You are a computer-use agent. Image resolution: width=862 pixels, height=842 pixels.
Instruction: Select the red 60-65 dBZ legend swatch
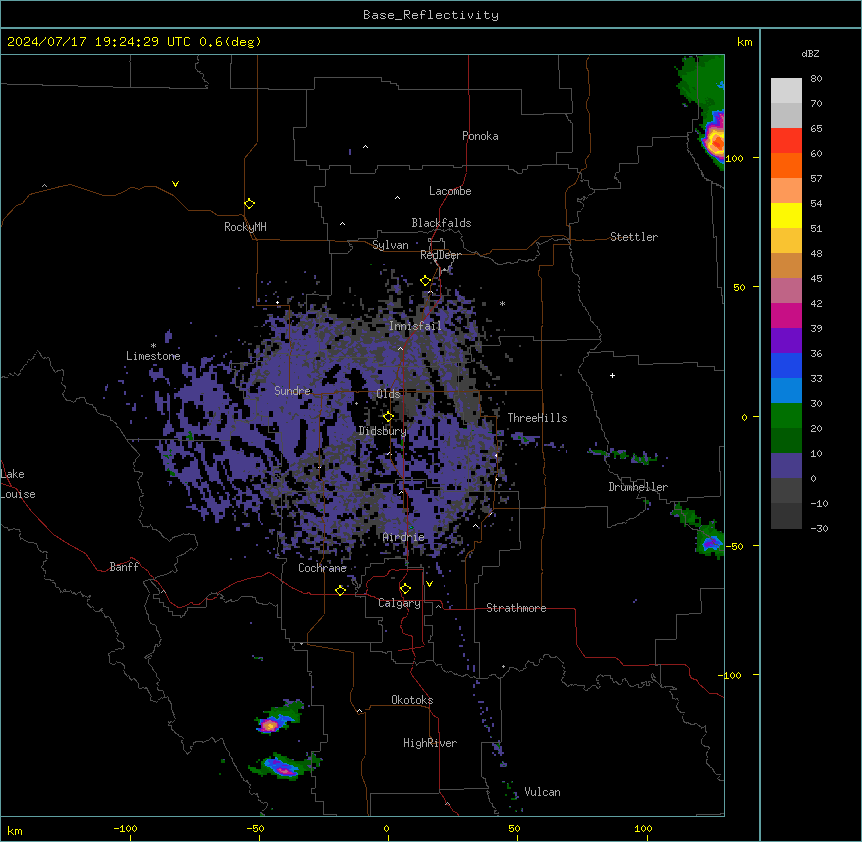tap(786, 140)
